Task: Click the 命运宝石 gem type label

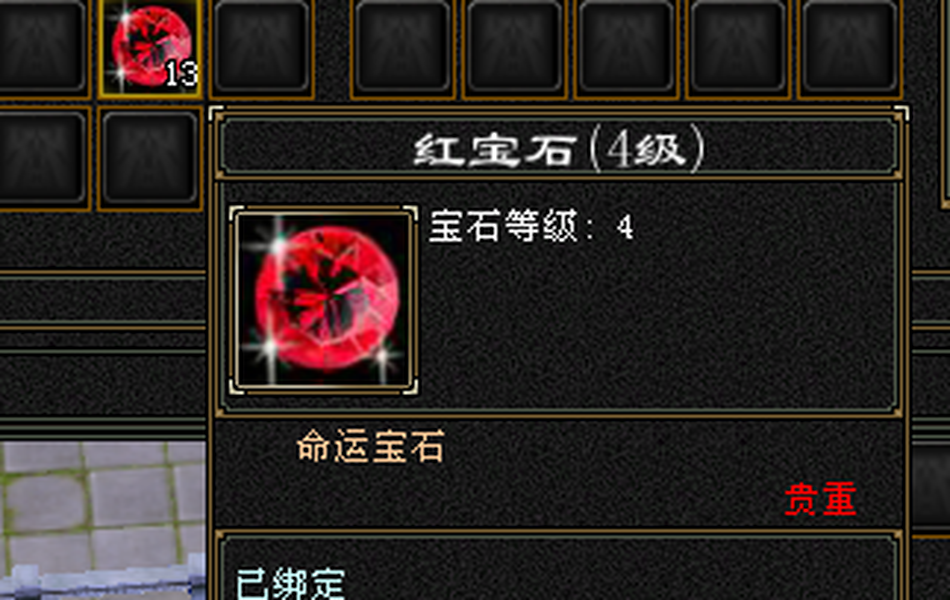Action: coord(371,446)
